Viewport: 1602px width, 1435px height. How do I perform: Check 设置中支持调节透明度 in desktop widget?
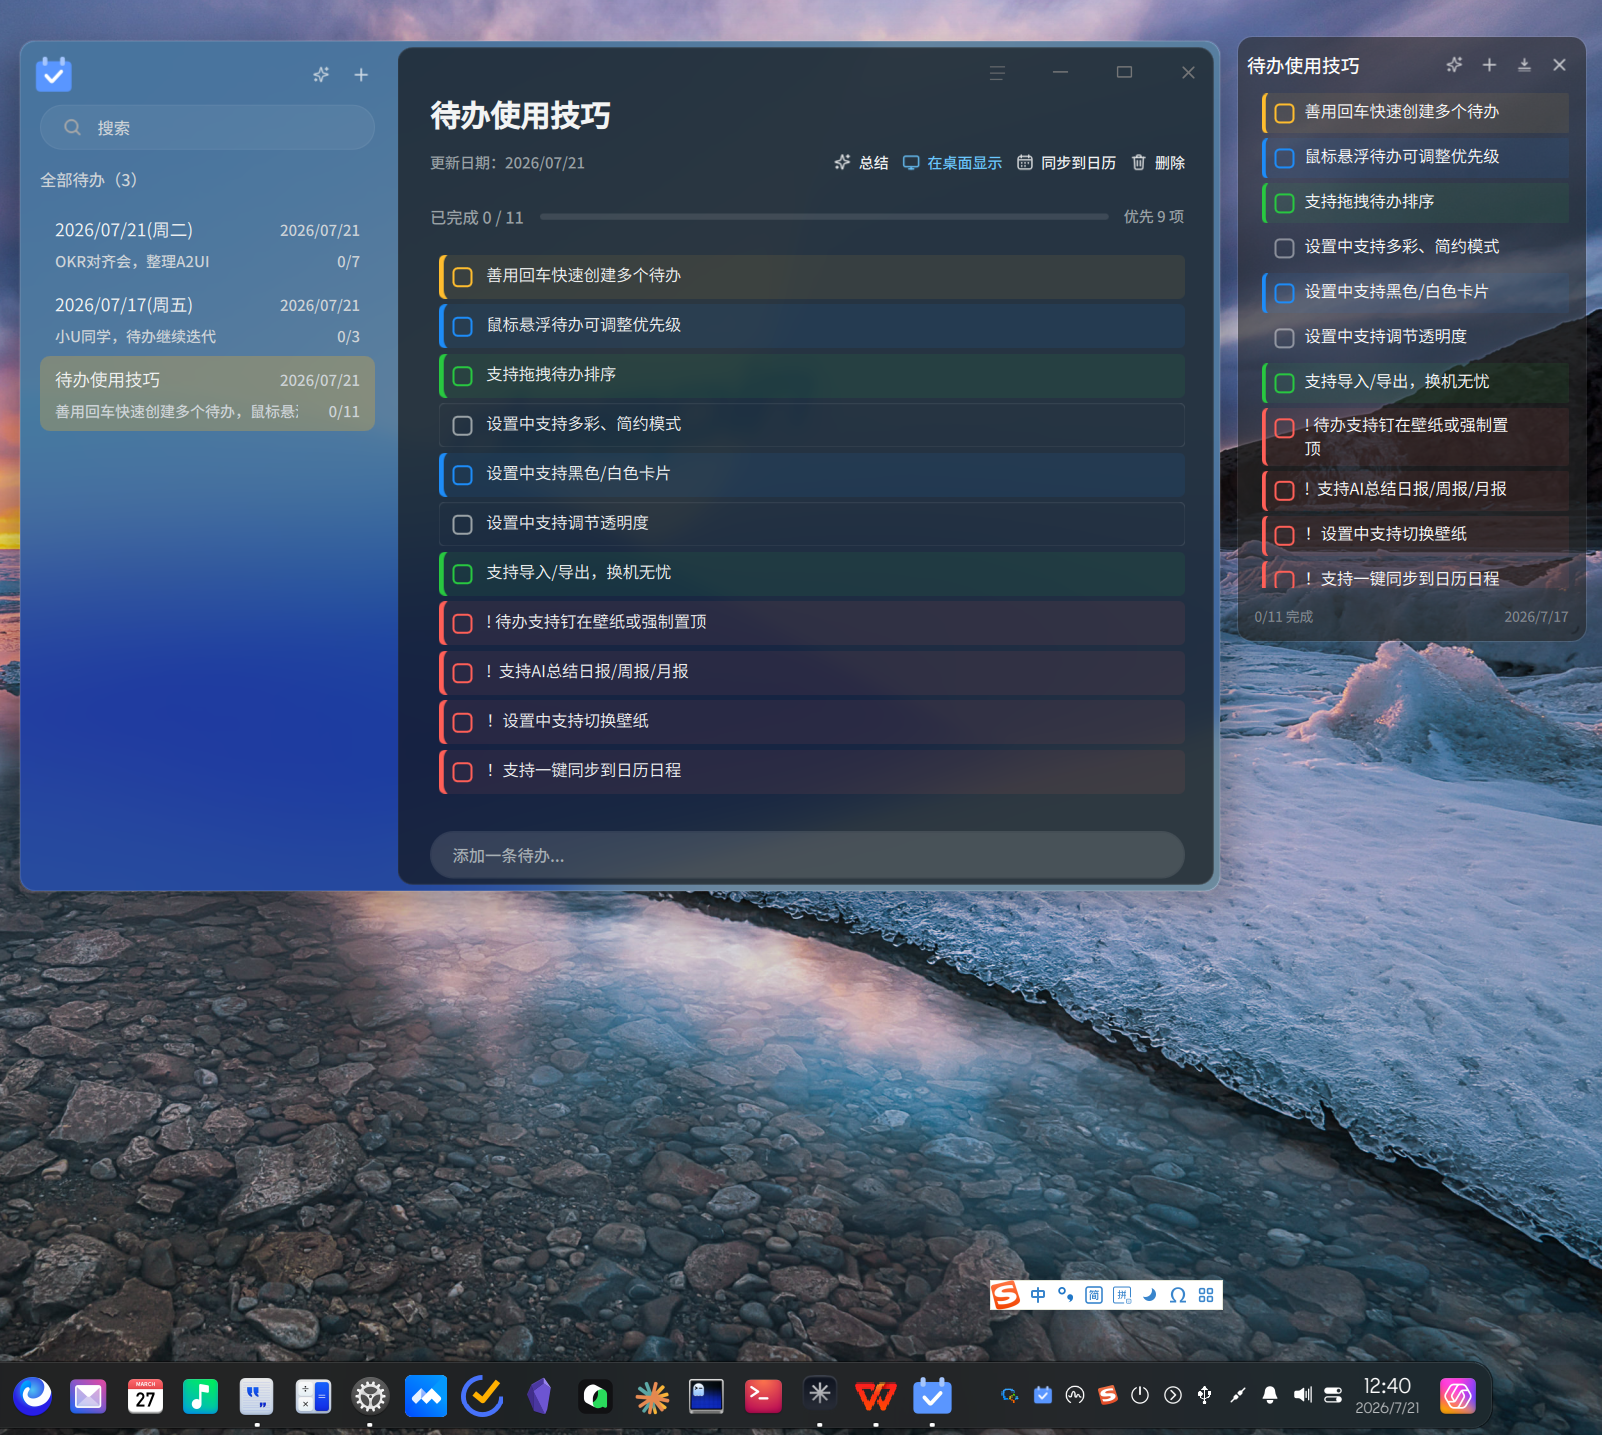click(1285, 338)
